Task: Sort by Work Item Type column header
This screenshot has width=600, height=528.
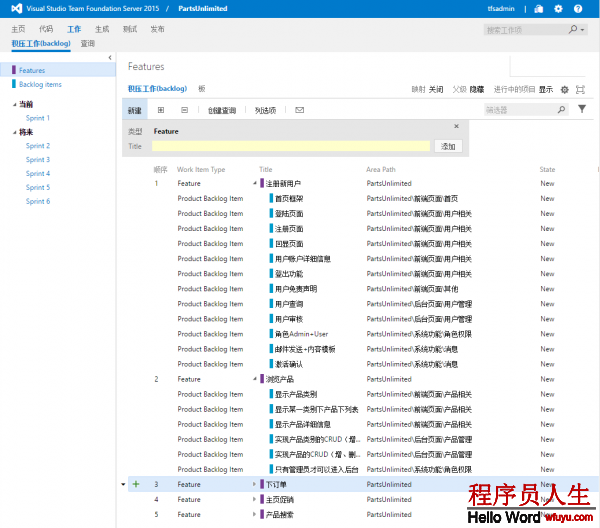Action: (201, 169)
